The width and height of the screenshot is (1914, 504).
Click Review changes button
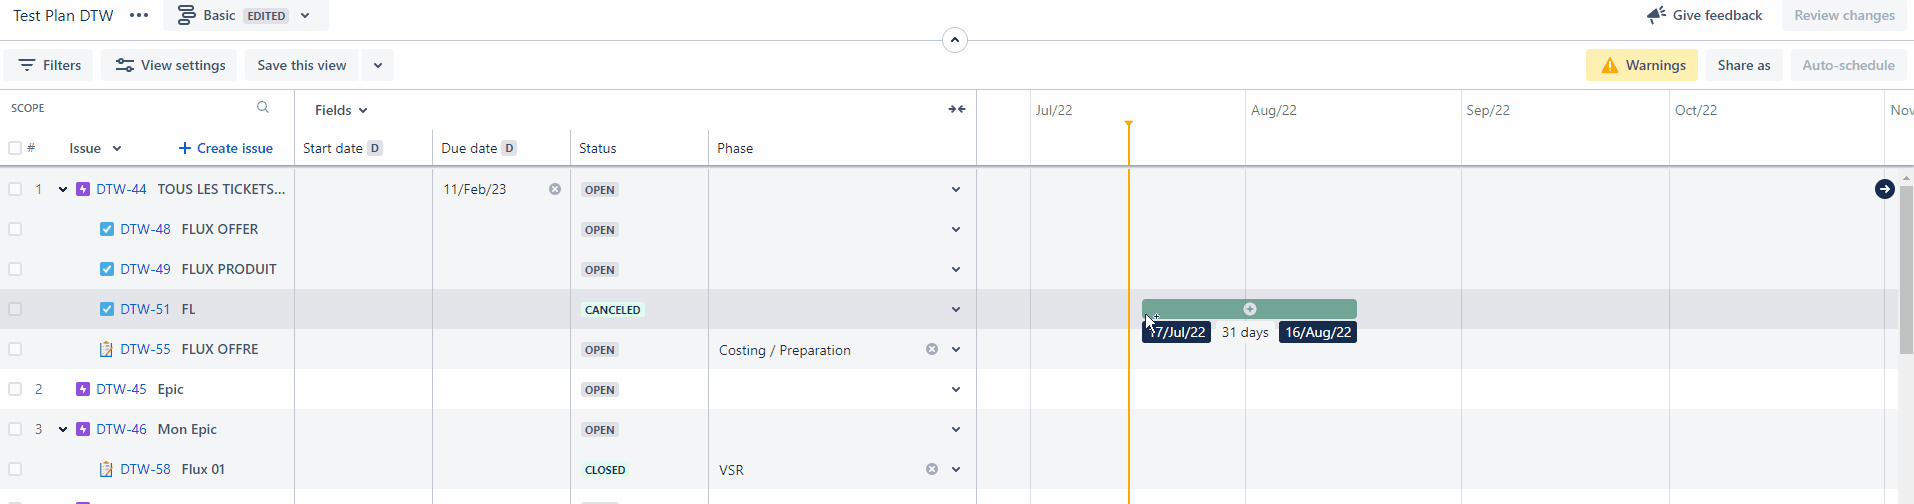point(1844,15)
